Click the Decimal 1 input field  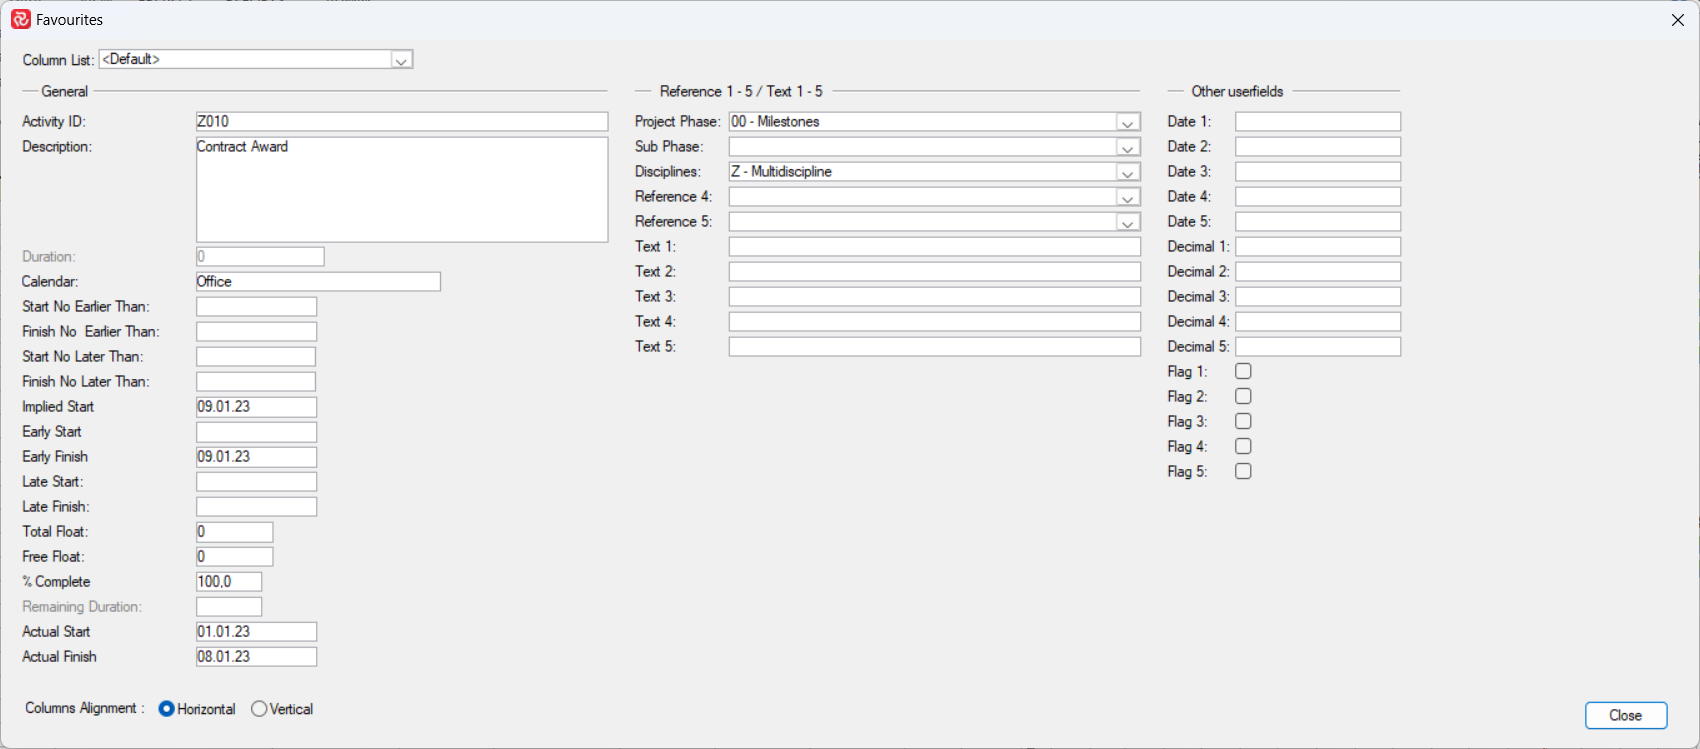pos(1318,247)
